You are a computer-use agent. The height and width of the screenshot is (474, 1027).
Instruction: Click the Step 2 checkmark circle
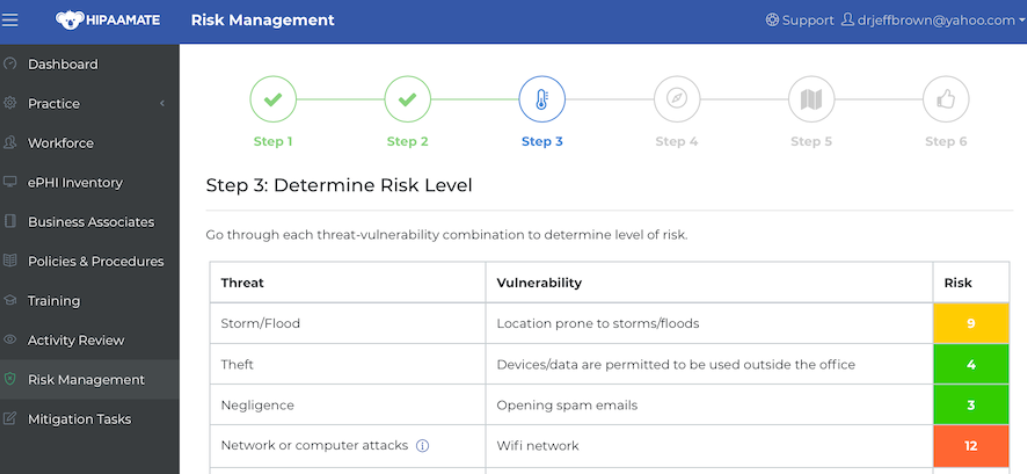tap(407, 100)
